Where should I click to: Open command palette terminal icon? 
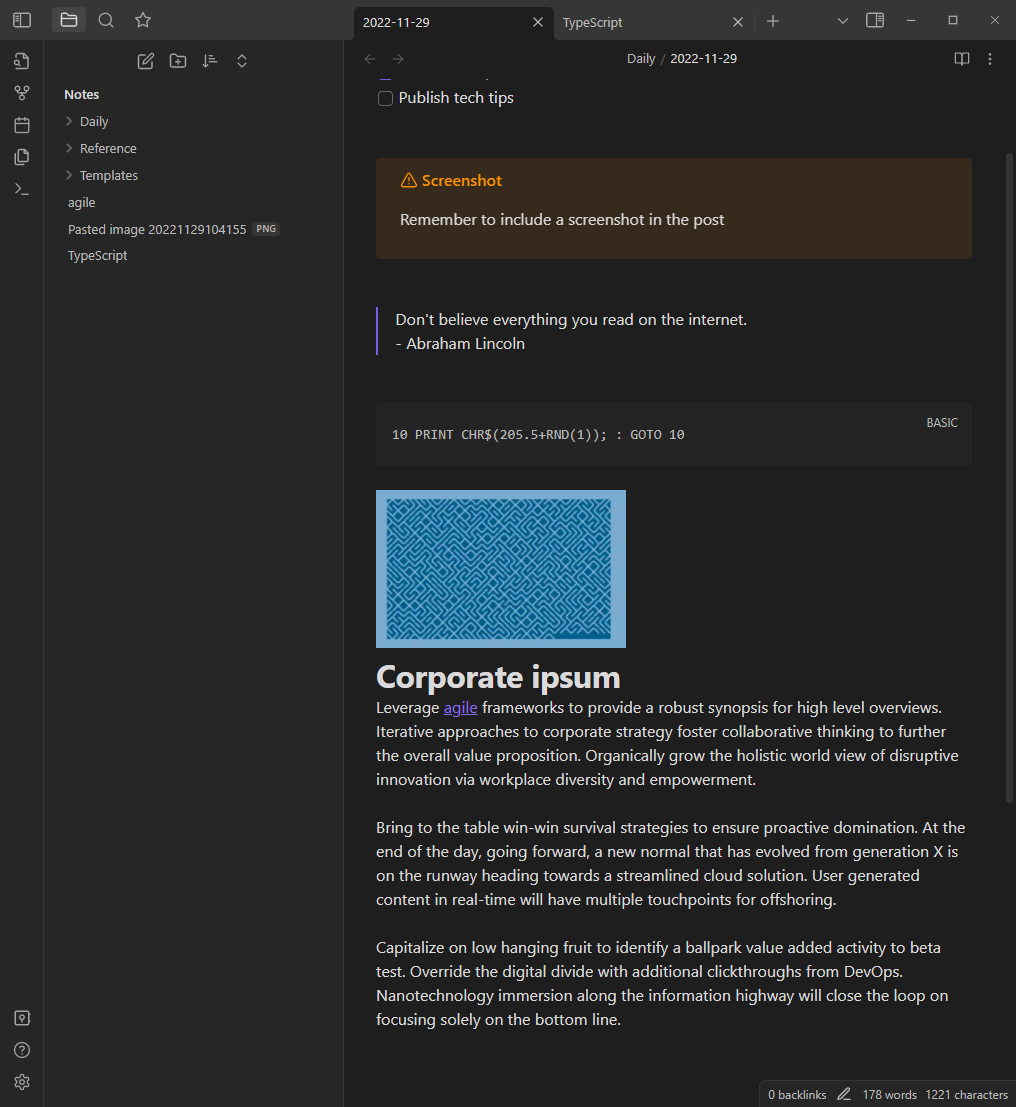tap(22, 189)
